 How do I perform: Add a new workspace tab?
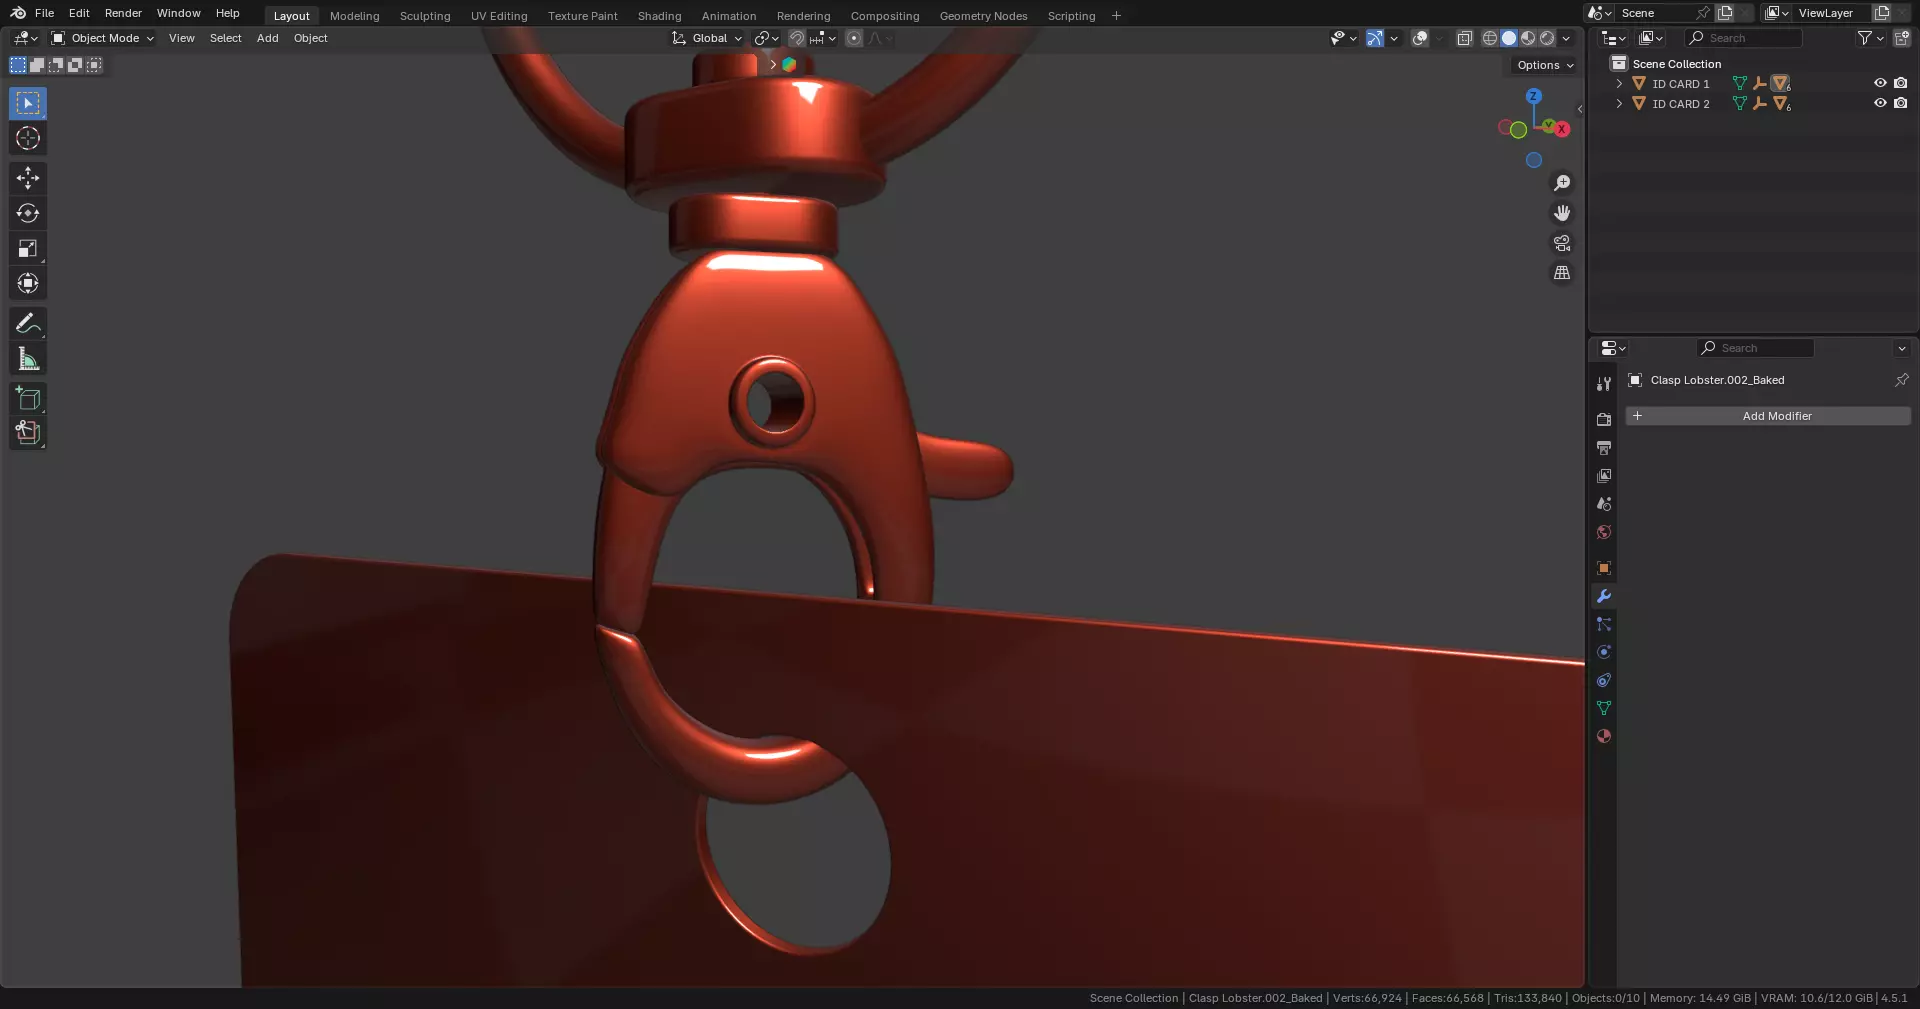(x=1116, y=16)
